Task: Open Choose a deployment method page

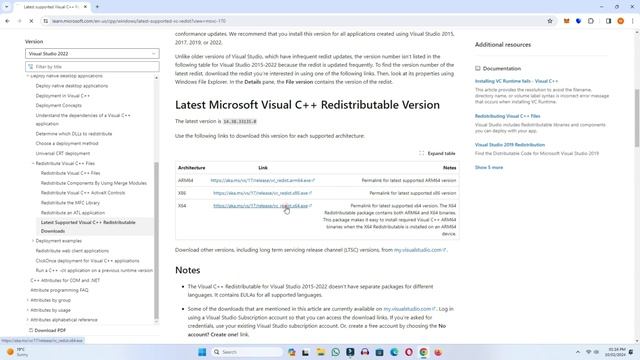Action: [x=67, y=144]
